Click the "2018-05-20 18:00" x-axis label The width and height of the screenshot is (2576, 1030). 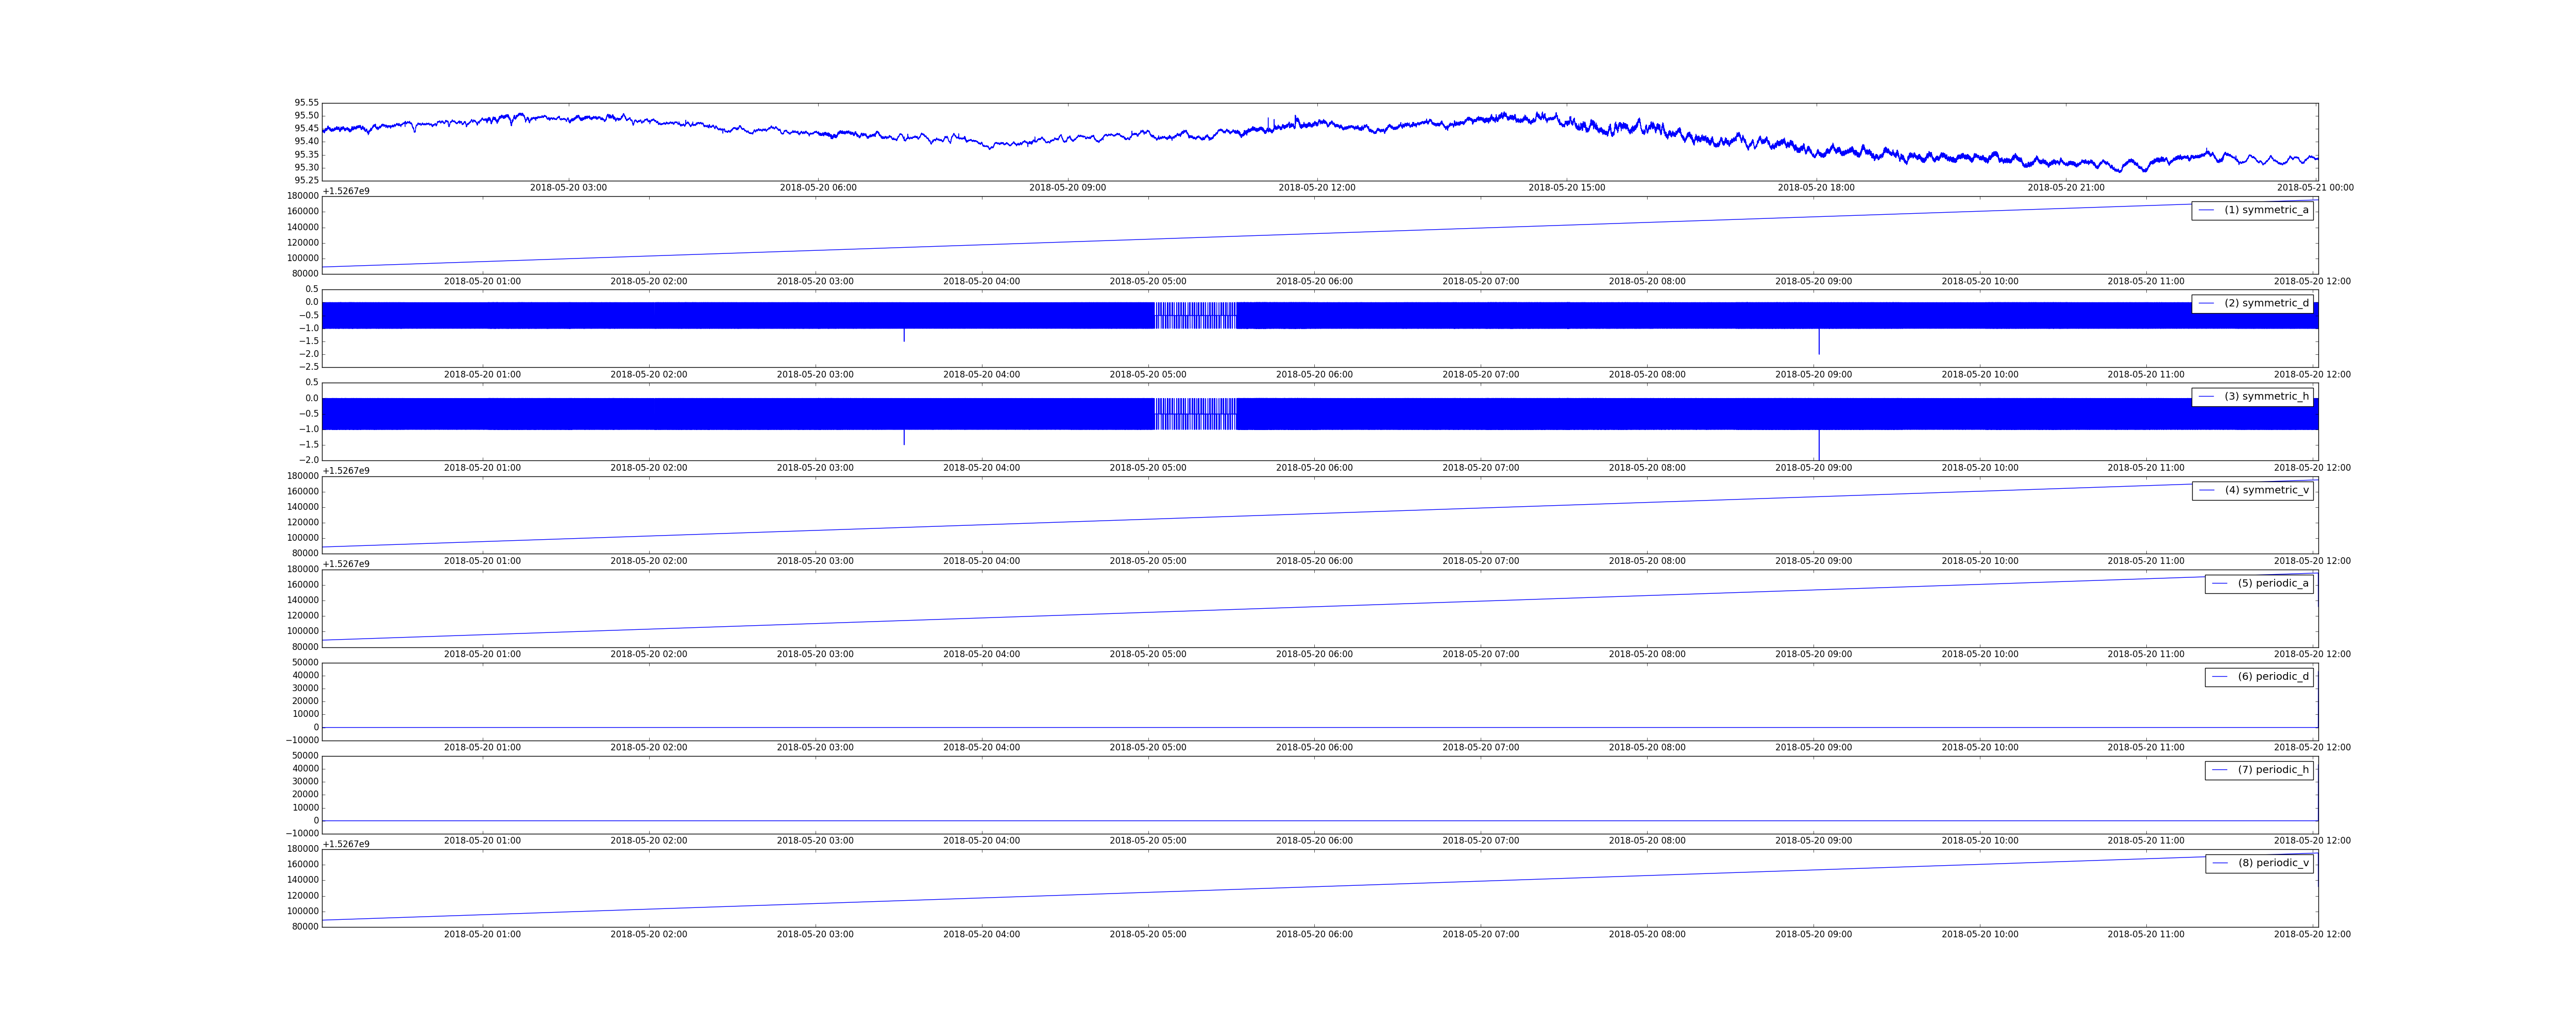point(1816,188)
